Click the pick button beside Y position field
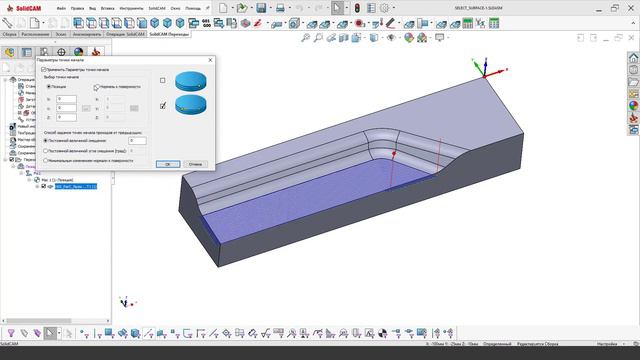 pos(86,108)
